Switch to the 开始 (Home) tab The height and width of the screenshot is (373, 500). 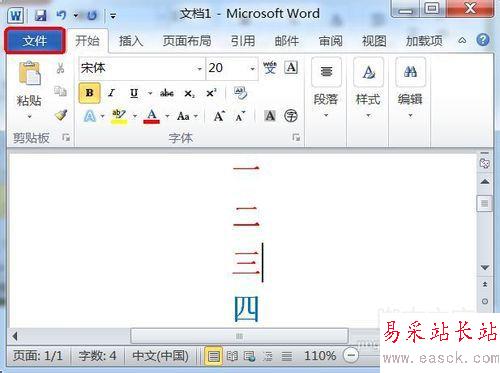tap(88, 41)
